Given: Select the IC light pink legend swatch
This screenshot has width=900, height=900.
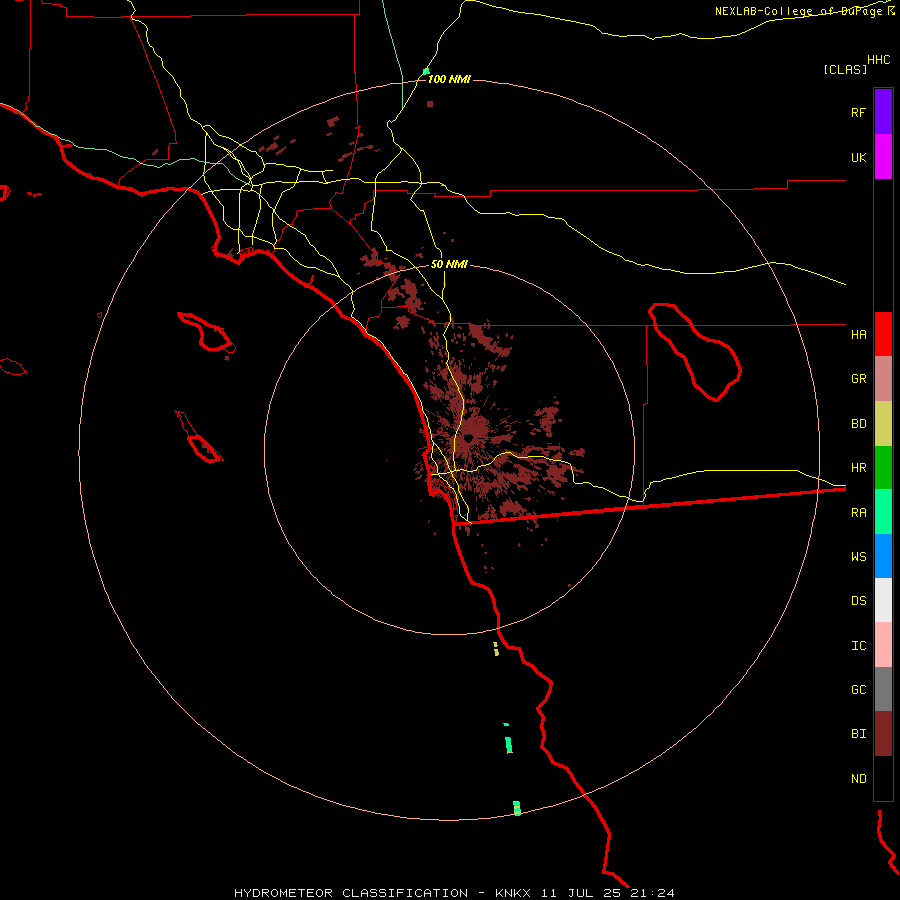Looking at the screenshot, I should click(883, 645).
